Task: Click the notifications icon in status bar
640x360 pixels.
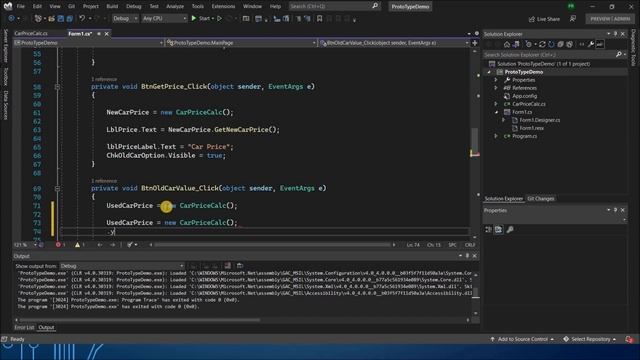Action: click(x=629, y=339)
